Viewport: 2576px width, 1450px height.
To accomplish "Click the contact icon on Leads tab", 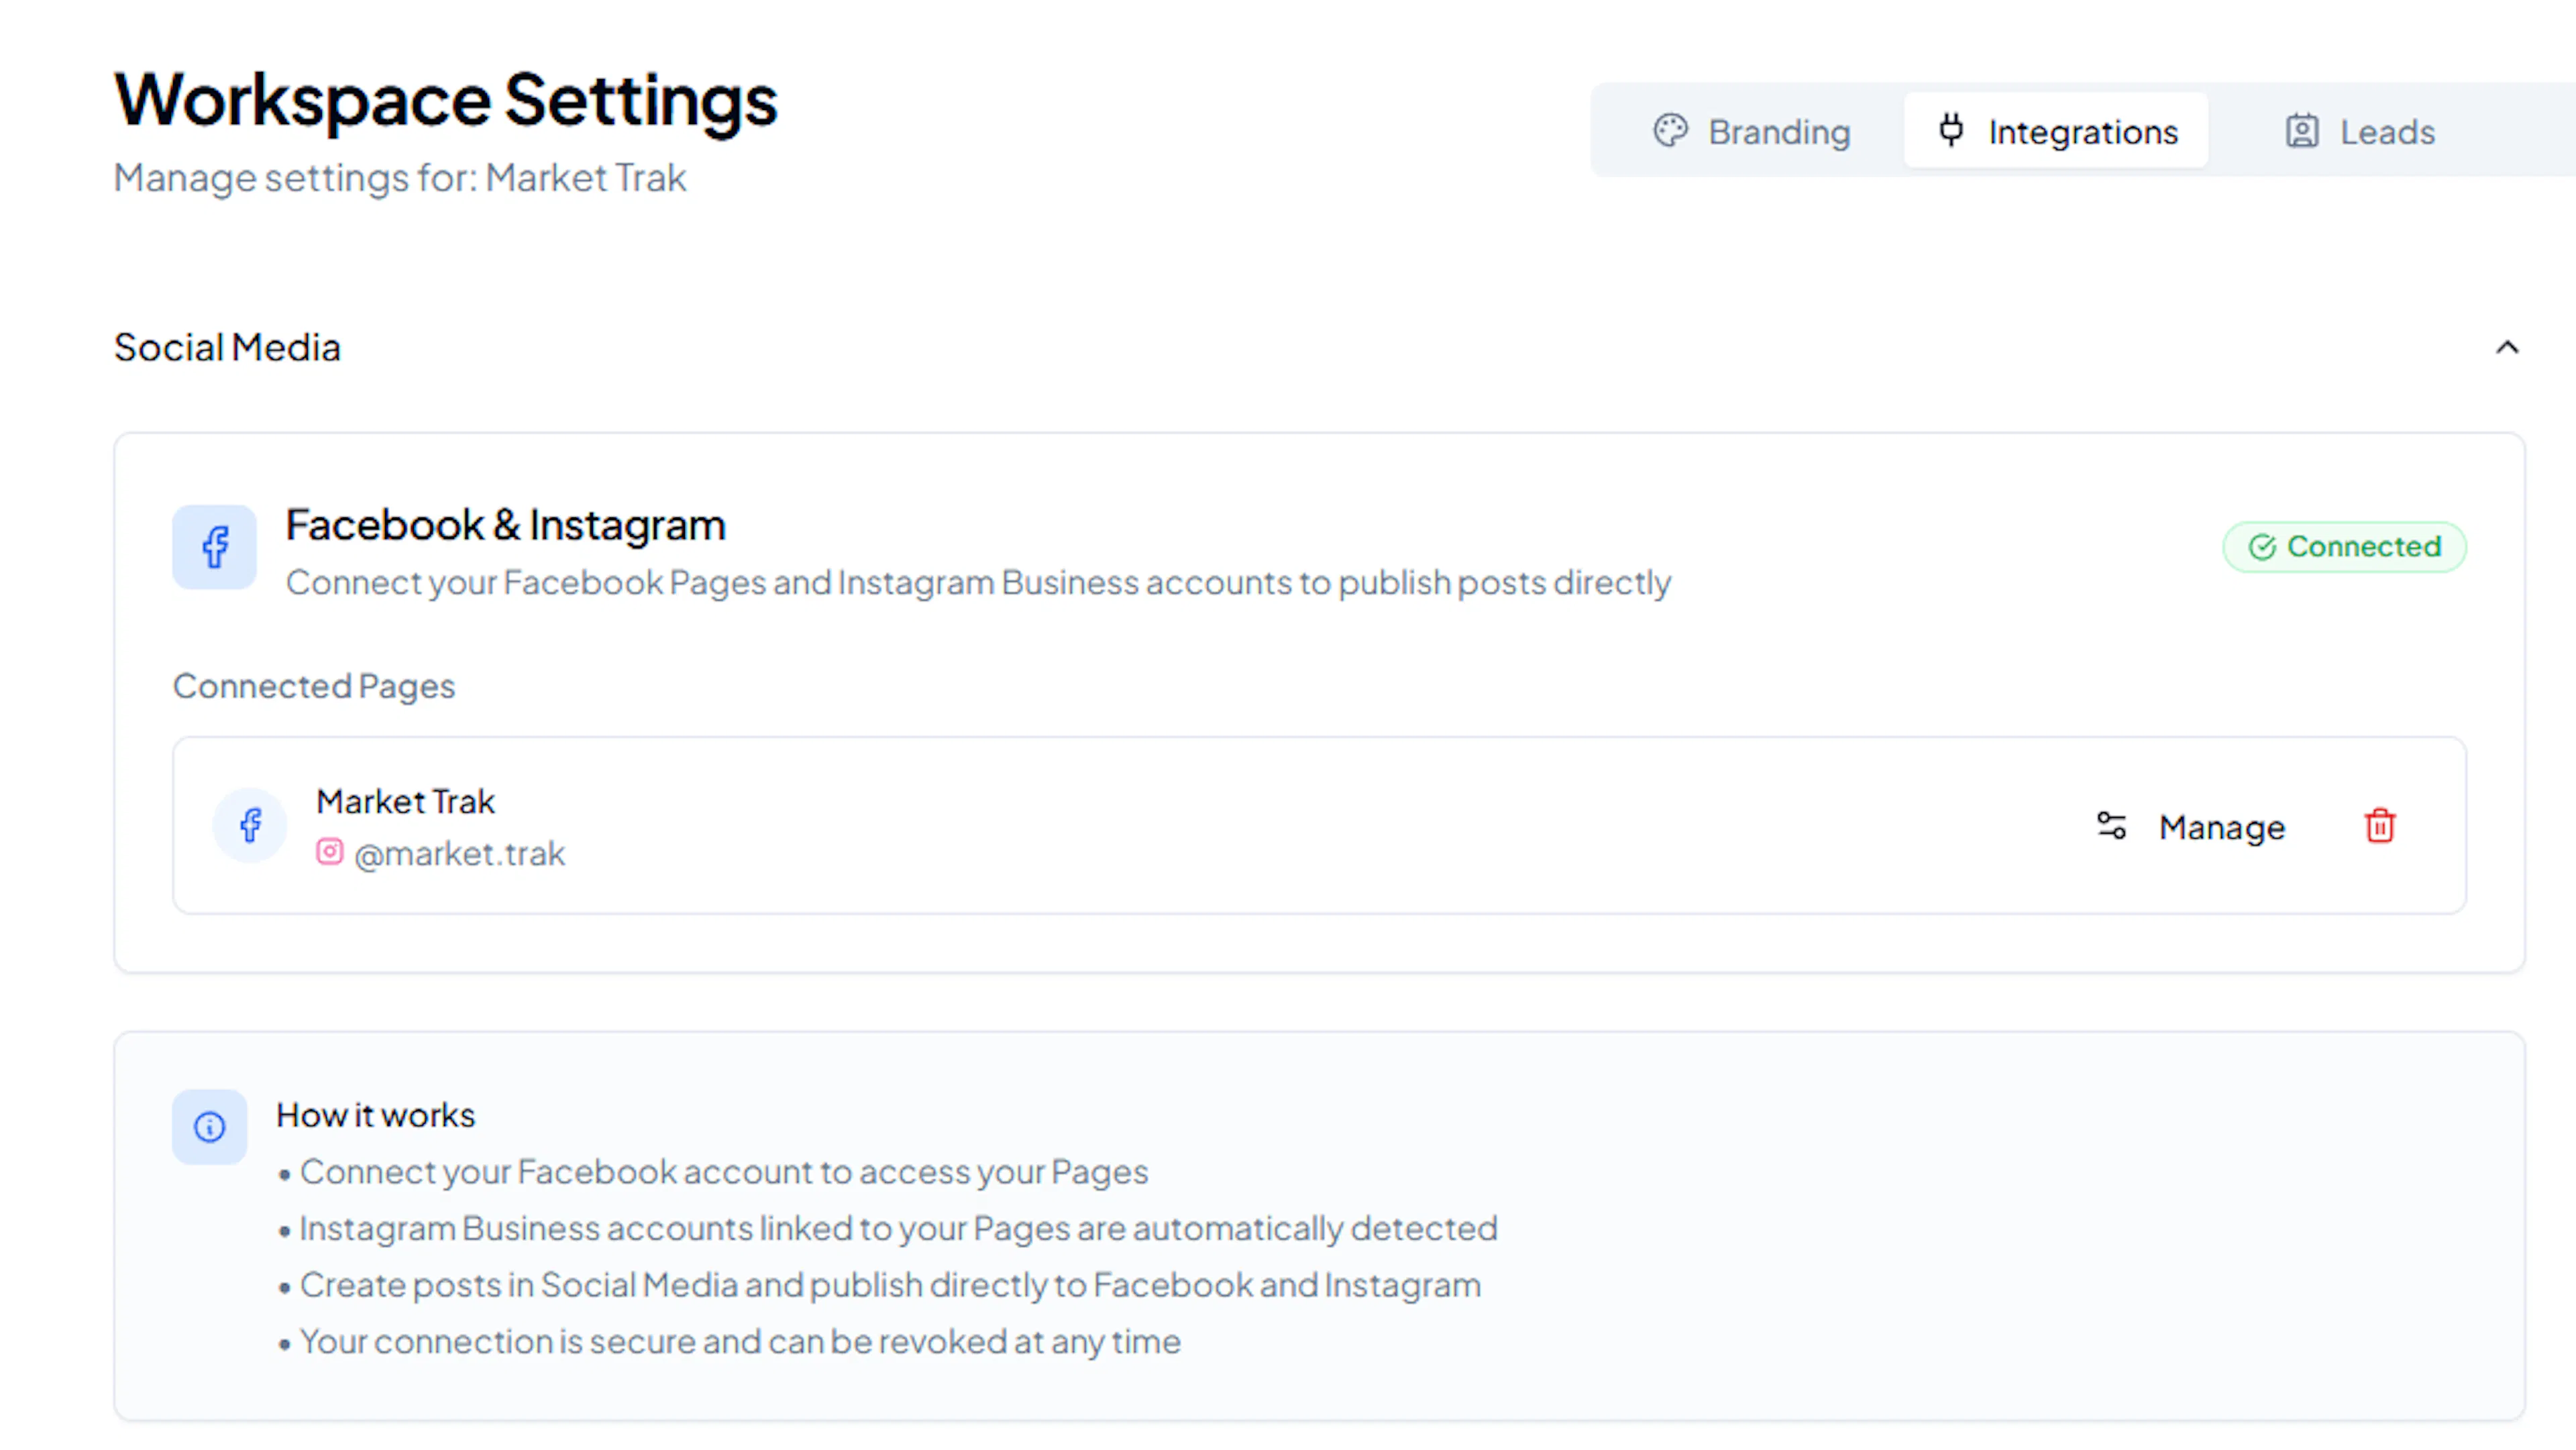I will click(x=2302, y=131).
